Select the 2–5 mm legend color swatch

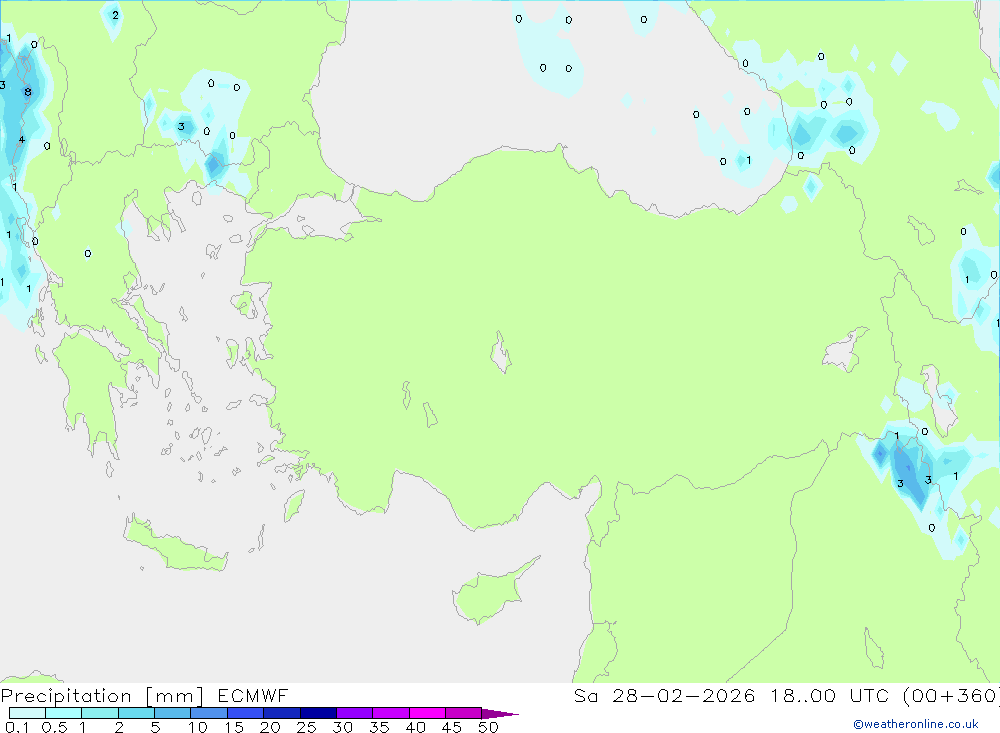(x=136, y=713)
